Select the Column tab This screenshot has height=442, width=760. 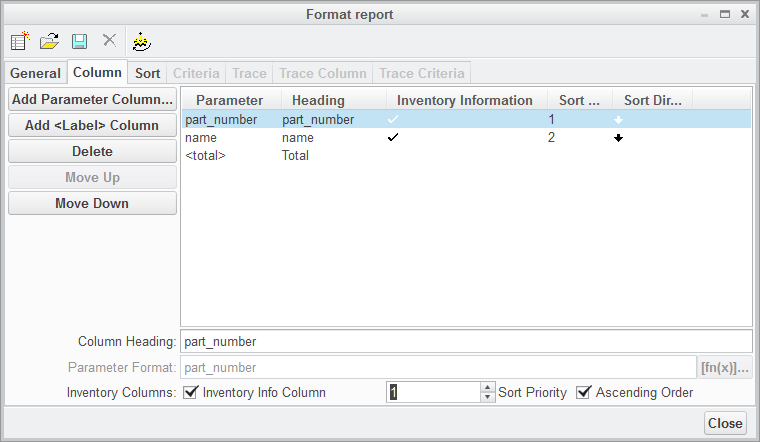pos(97,72)
